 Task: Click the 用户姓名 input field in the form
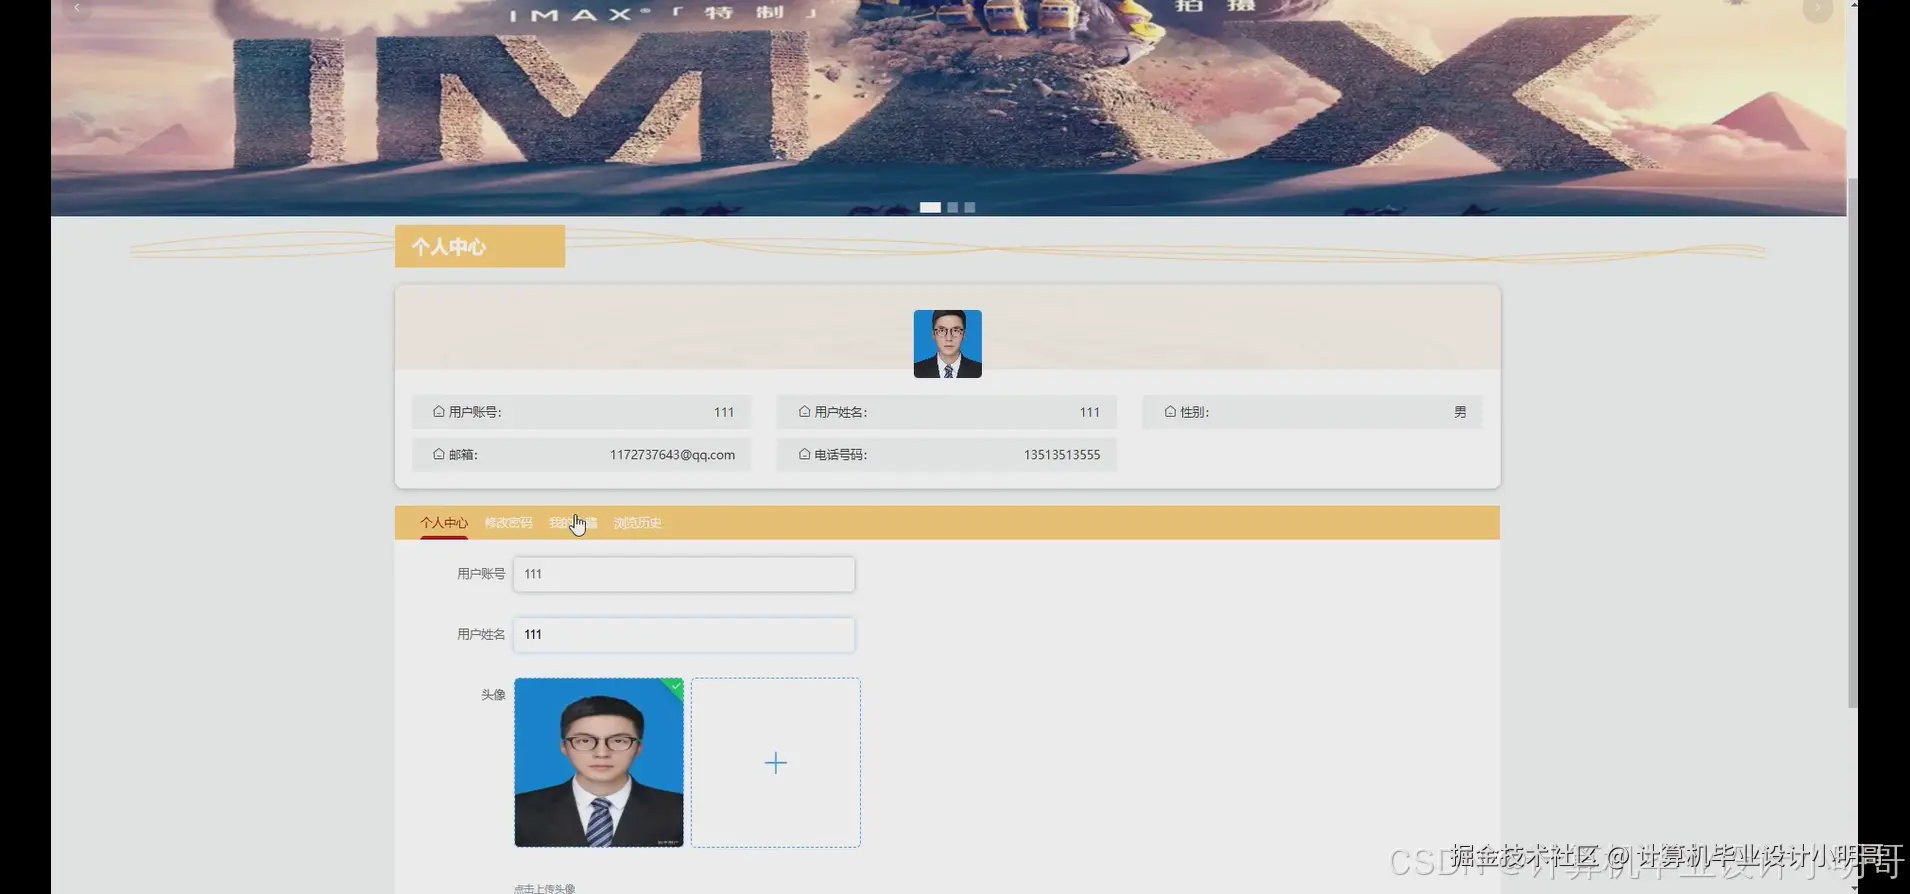pos(684,635)
